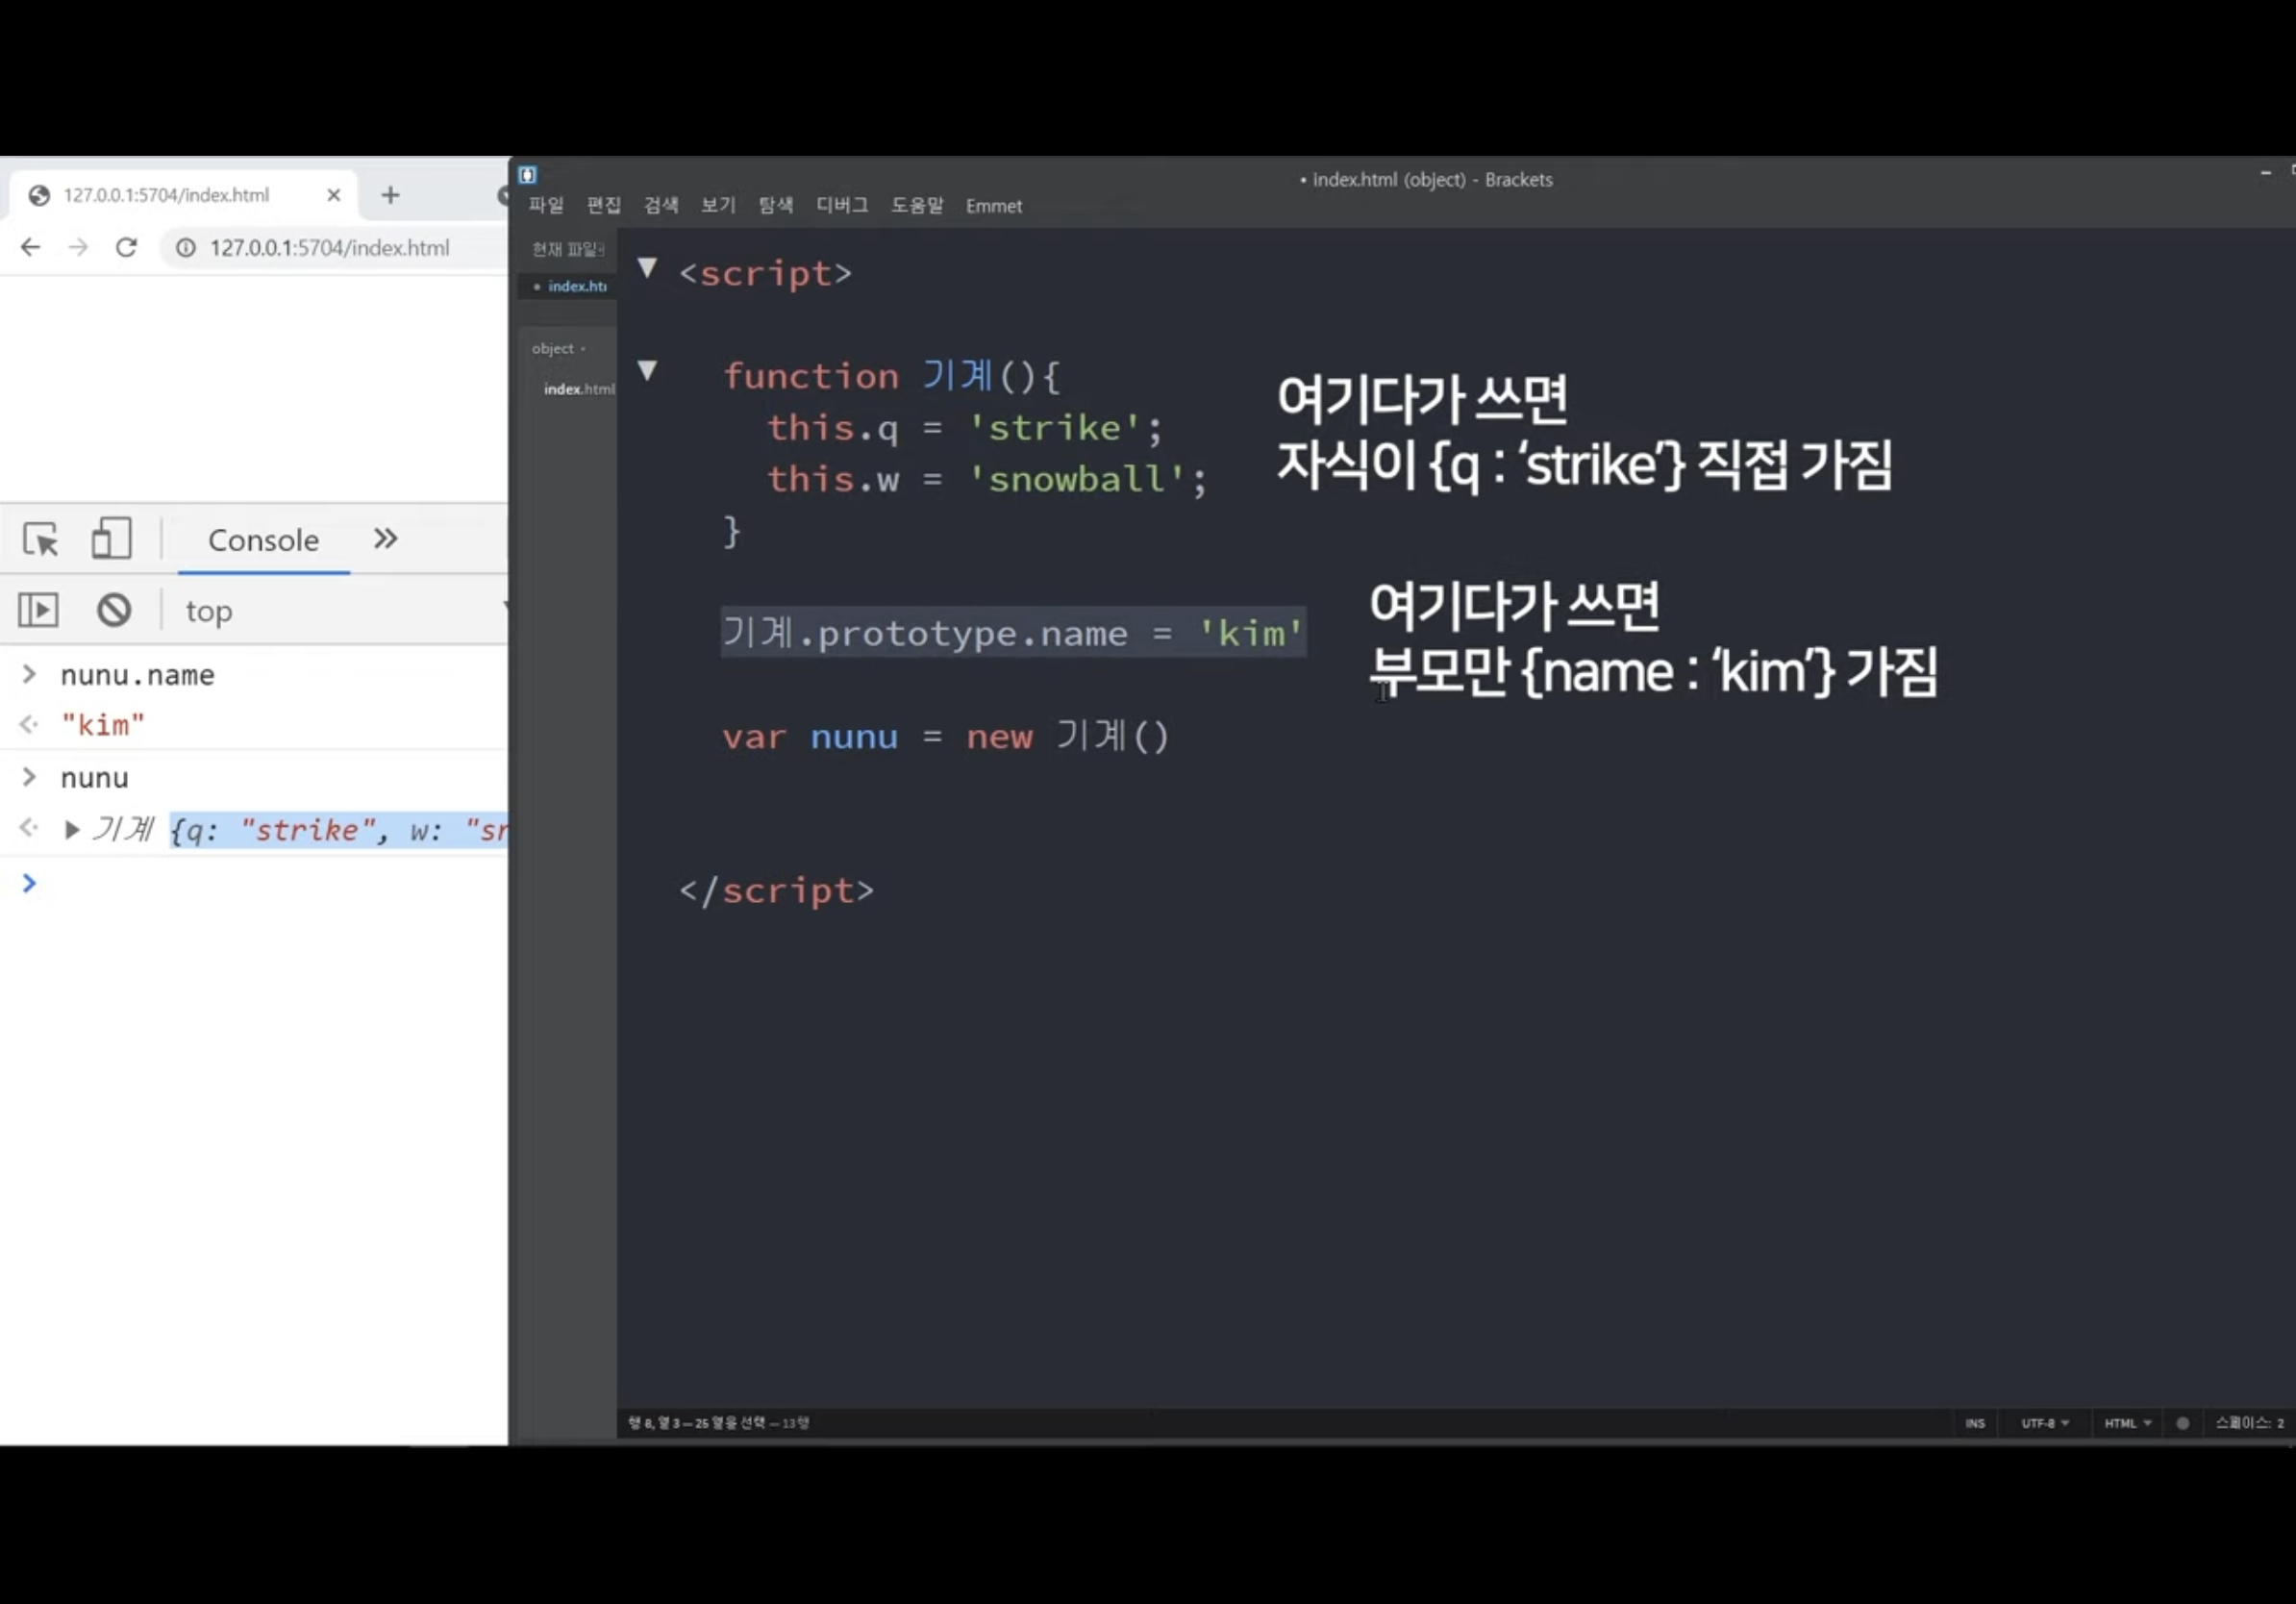Viewport: 2296px width, 1604px height.
Task: Open the HTML language mode dropdown
Action: (2126, 1423)
